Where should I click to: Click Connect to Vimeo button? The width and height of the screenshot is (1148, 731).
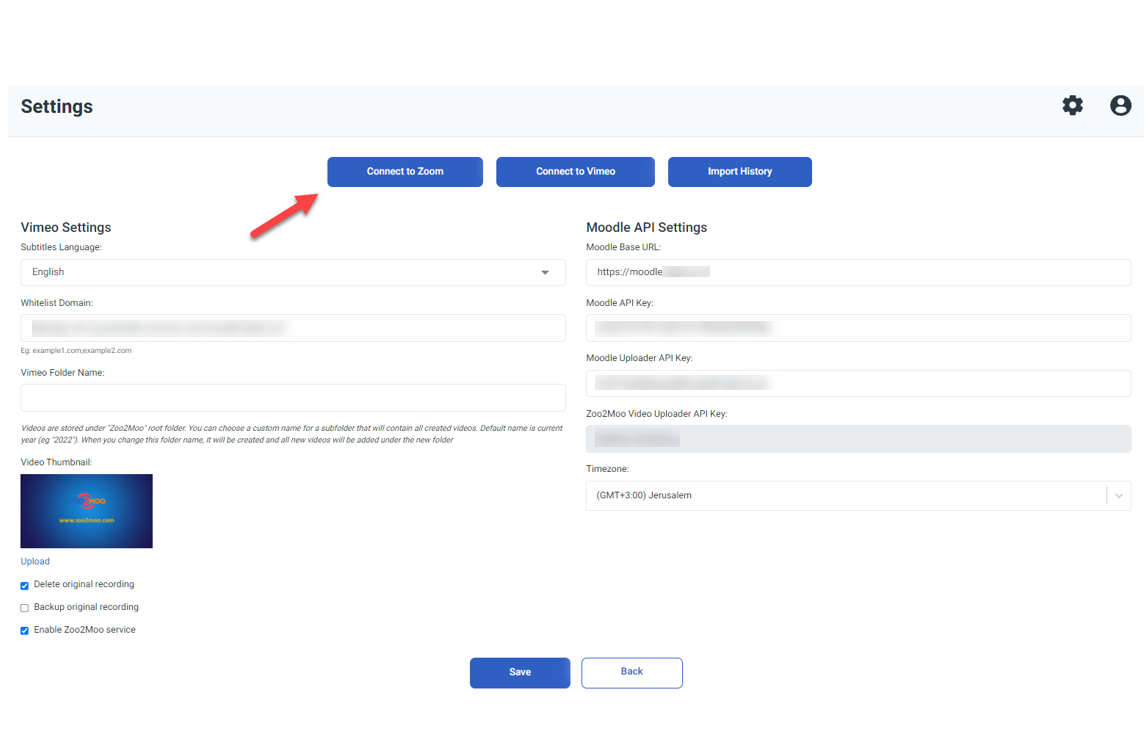tap(575, 171)
